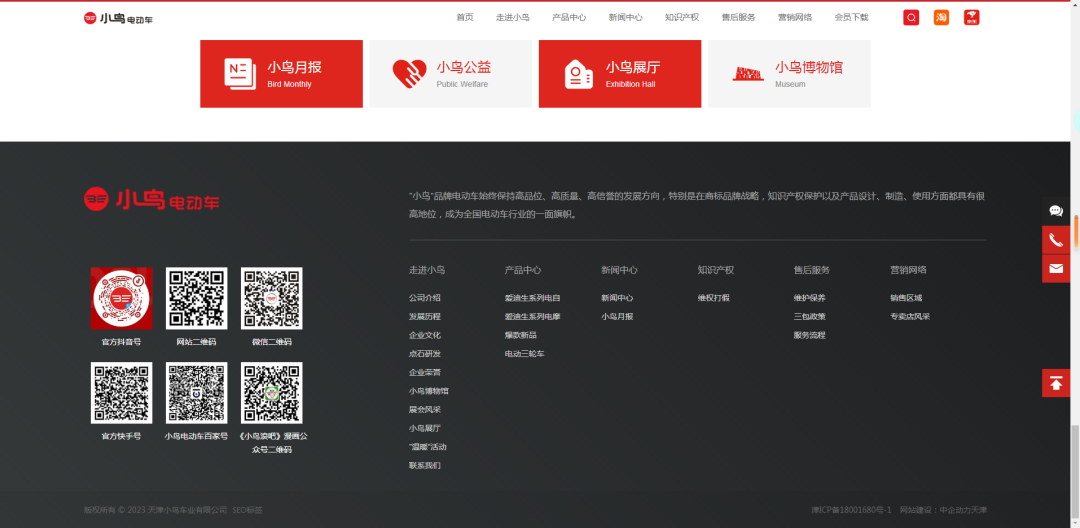Open 营销网络 in top navigation
This screenshot has height=528, width=1080.
(x=795, y=18)
